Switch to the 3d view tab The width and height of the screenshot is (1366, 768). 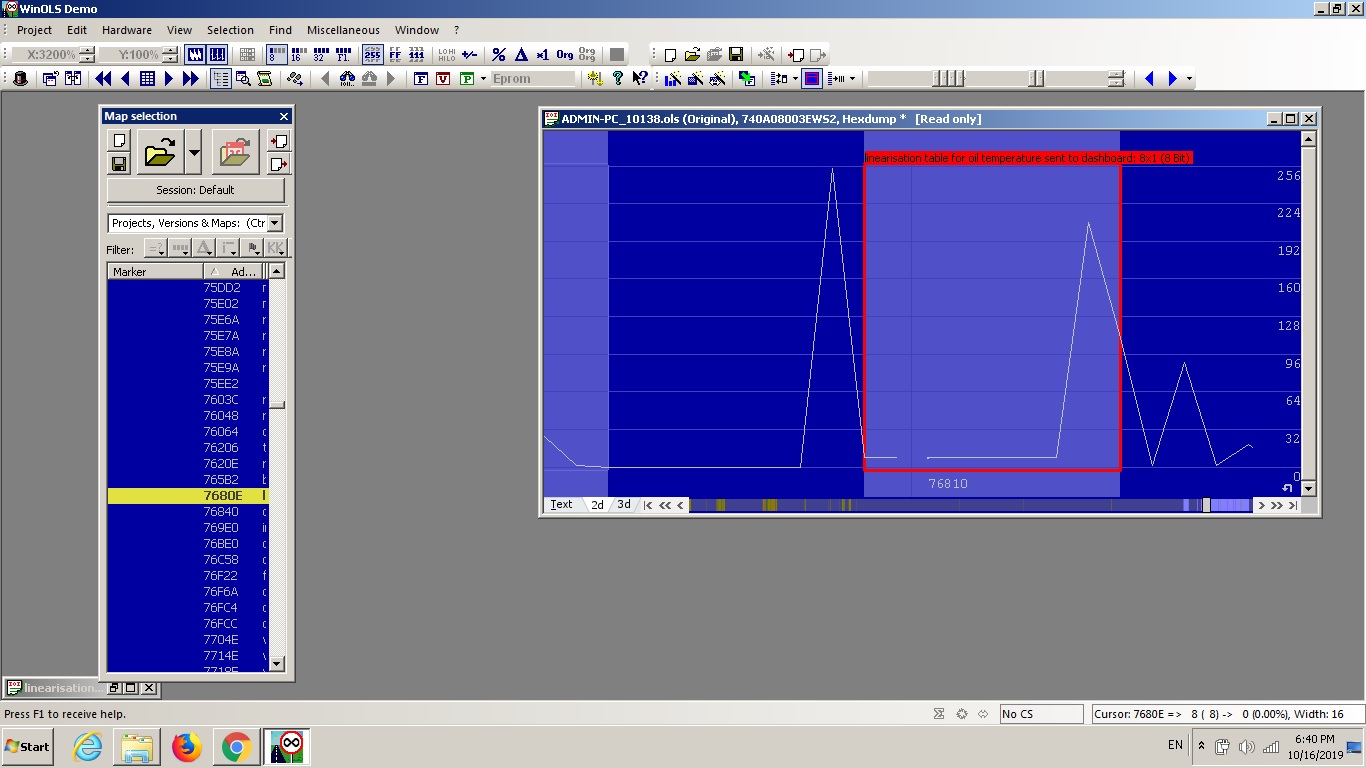coord(624,505)
